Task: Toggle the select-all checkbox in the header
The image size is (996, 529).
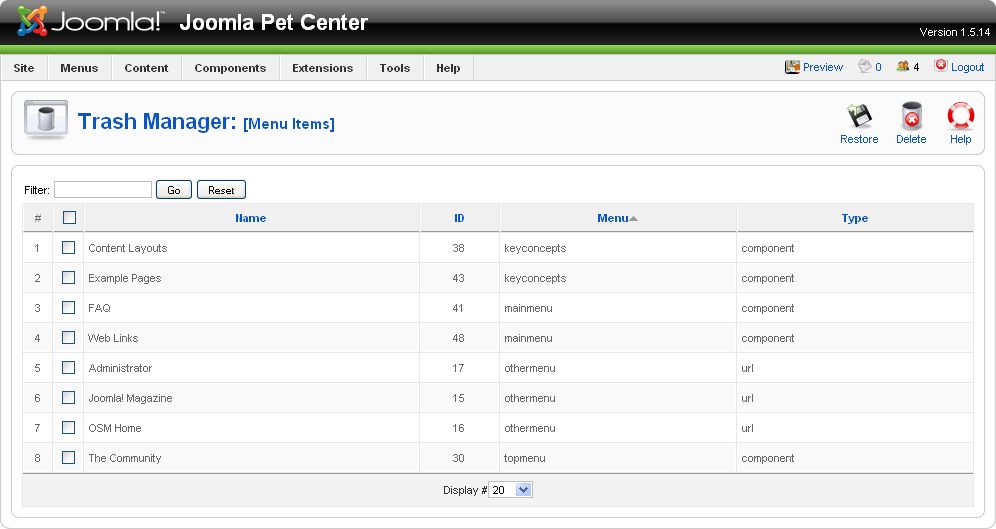Action: (70, 218)
